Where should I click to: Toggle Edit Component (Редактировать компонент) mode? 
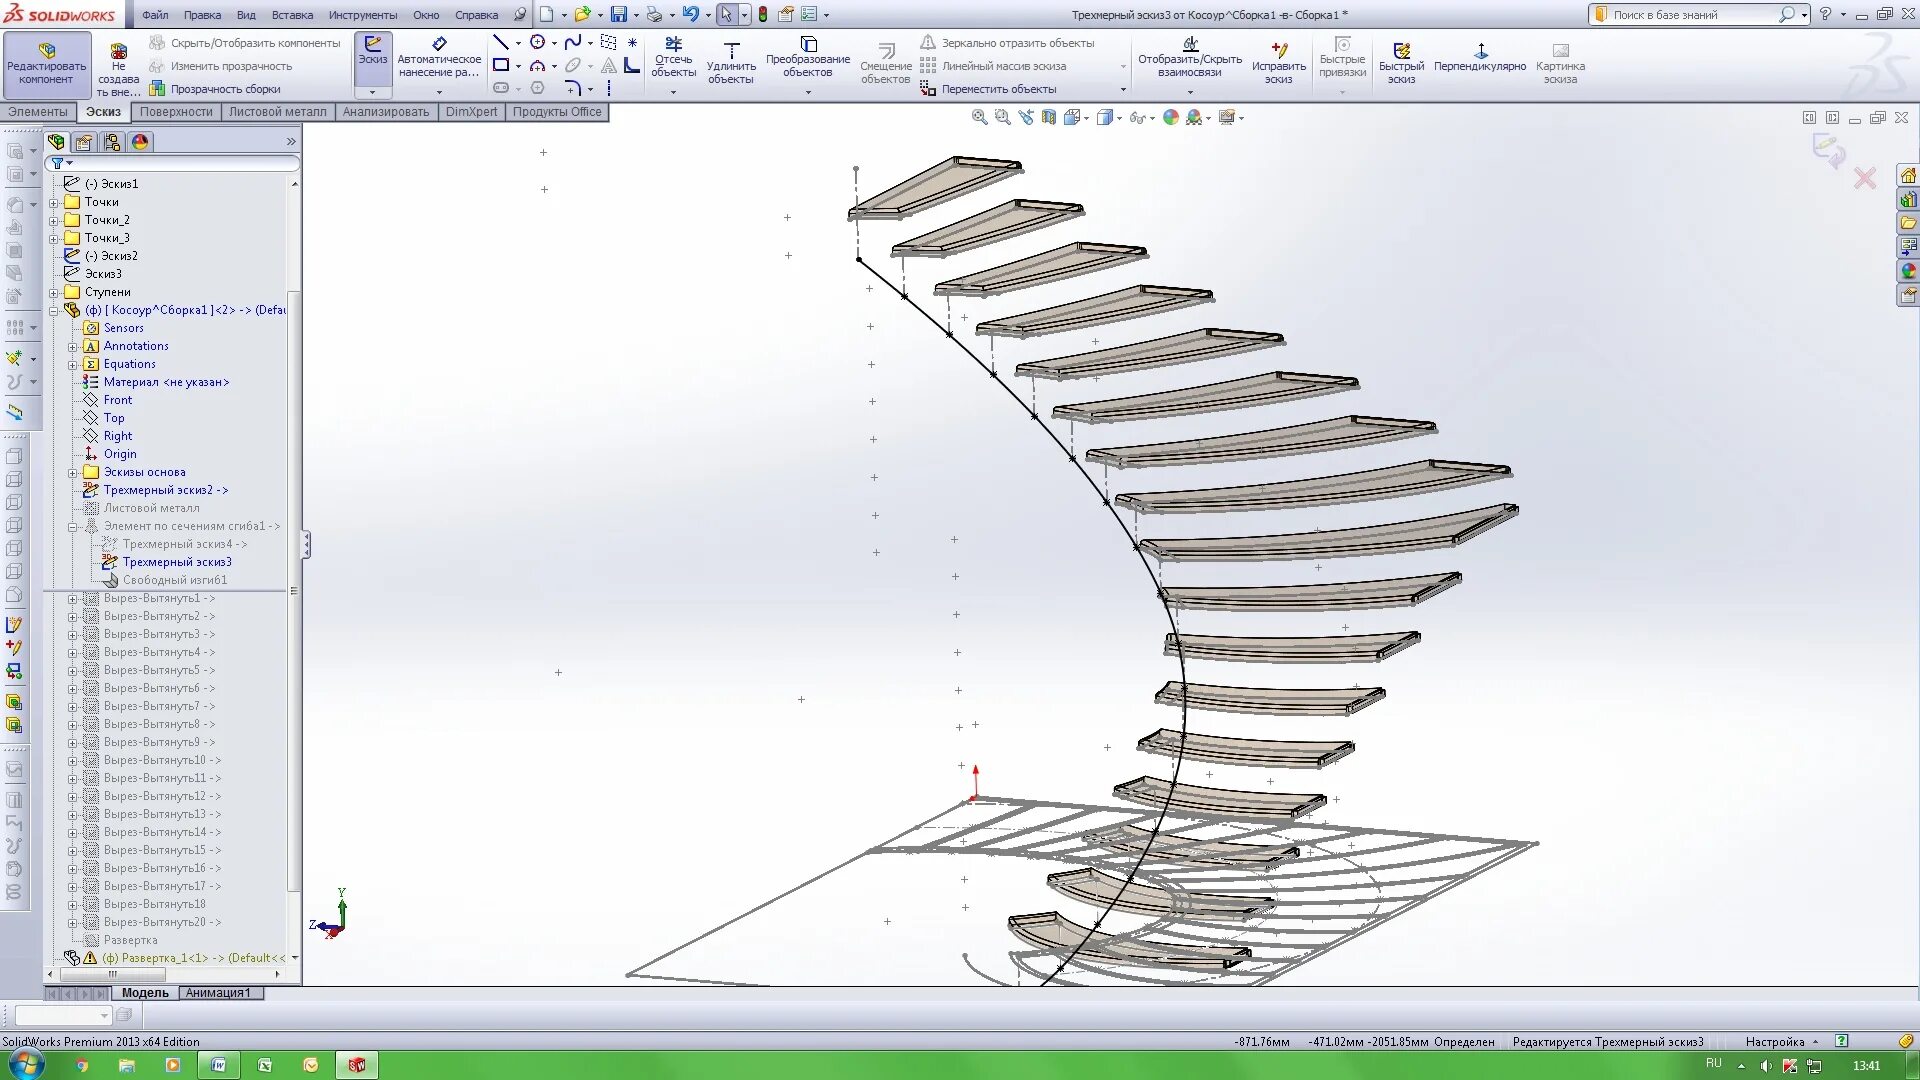point(46,62)
